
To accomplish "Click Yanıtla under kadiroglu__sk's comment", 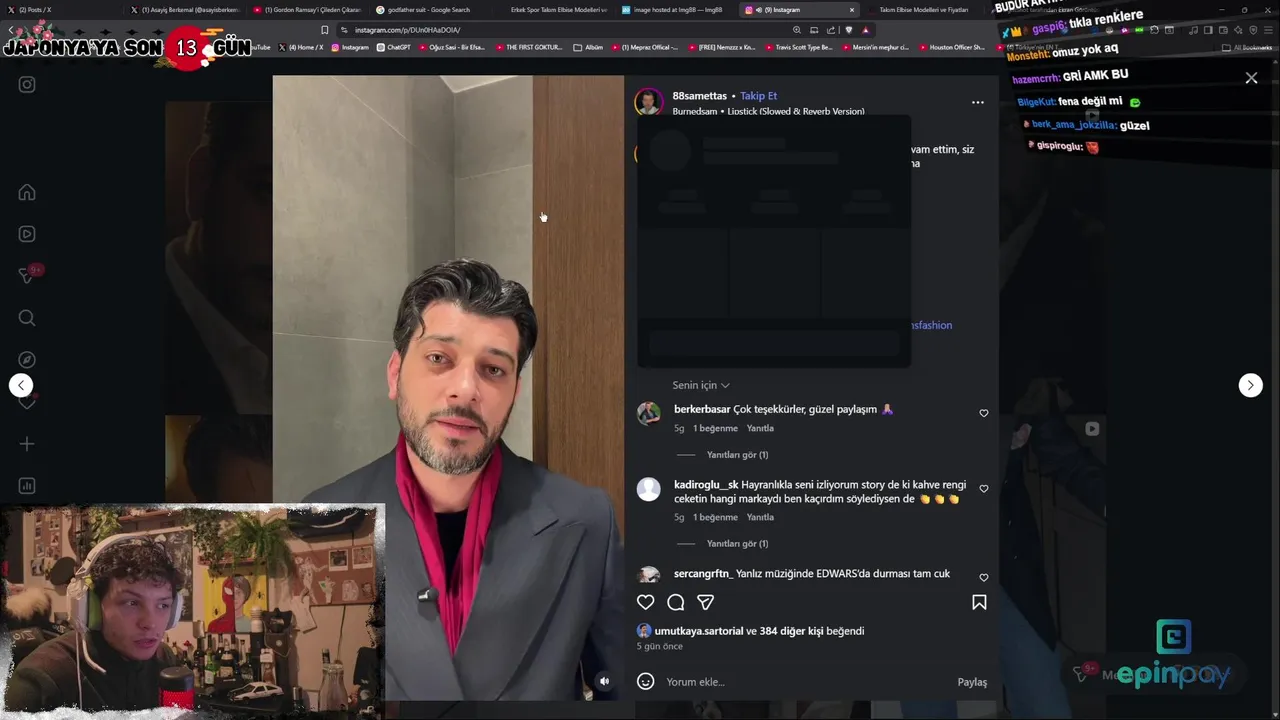I will coord(760,517).
